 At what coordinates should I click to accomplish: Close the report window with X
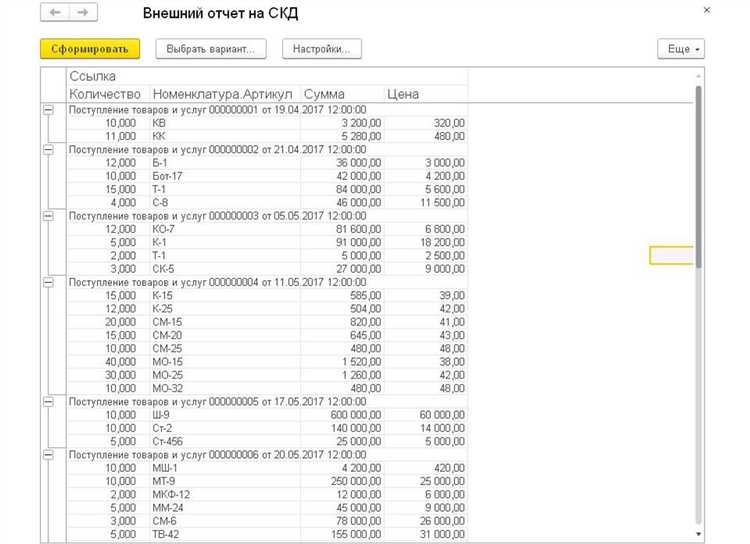pos(706,10)
